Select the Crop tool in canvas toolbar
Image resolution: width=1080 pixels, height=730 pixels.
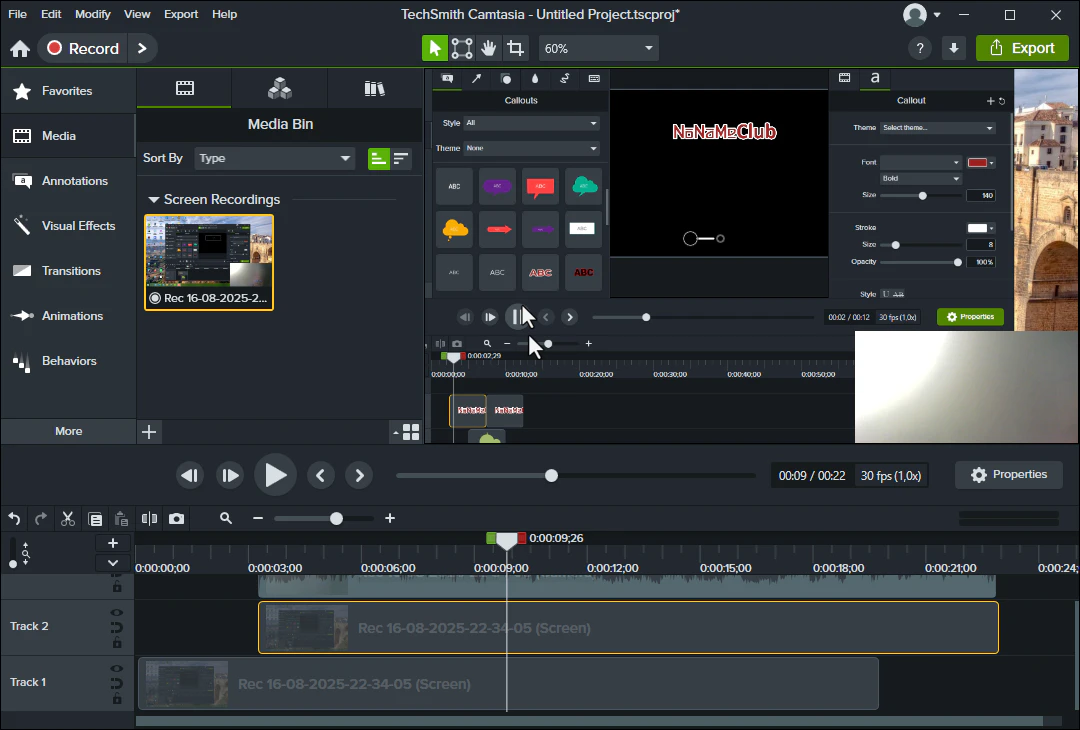pyautogui.click(x=515, y=48)
